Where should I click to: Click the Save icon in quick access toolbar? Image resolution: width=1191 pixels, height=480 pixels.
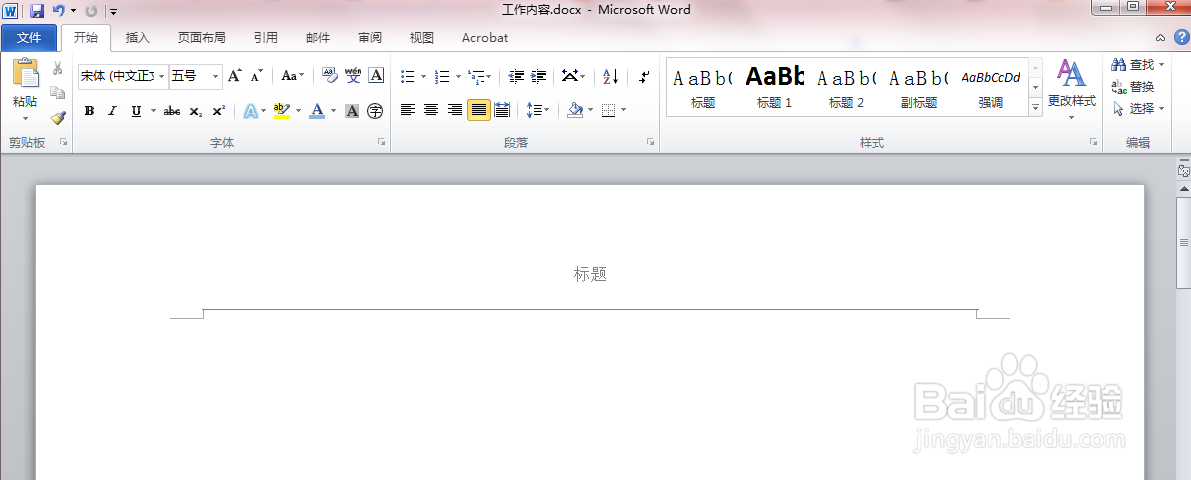pyautogui.click(x=36, y=11)
